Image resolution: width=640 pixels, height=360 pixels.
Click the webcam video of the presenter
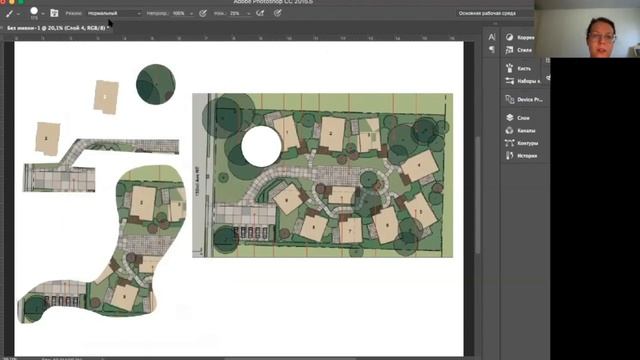(587, 29)
